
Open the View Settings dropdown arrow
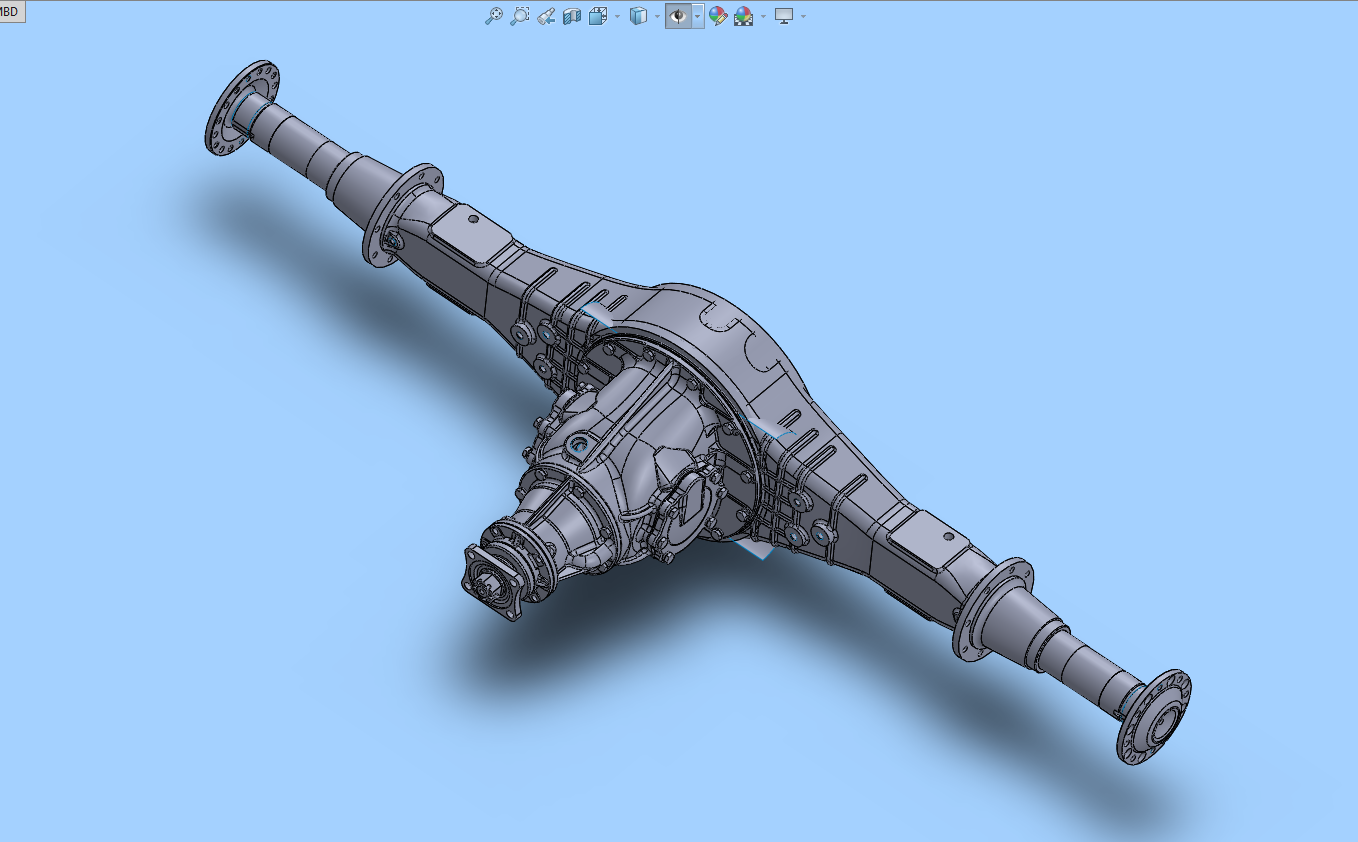[x=803, y=16]
